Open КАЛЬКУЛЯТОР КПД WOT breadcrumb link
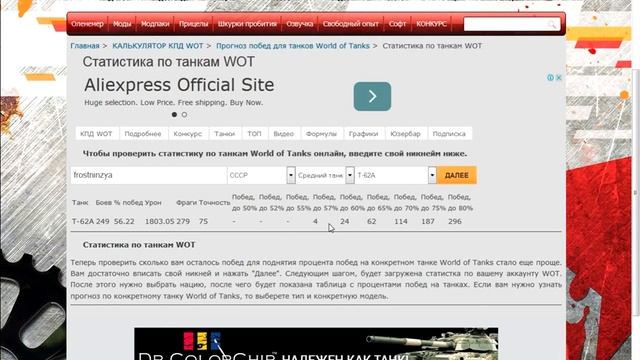The image size is (640, 360). 158,46
